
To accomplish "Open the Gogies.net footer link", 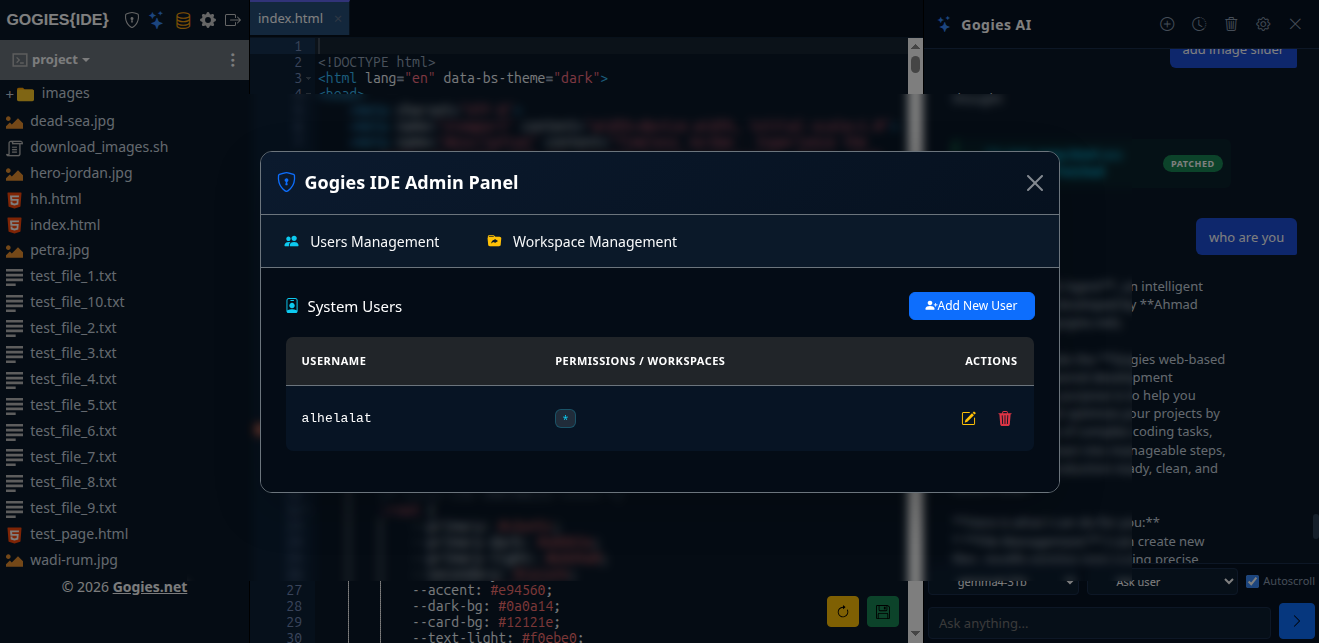I will (150, 587).
